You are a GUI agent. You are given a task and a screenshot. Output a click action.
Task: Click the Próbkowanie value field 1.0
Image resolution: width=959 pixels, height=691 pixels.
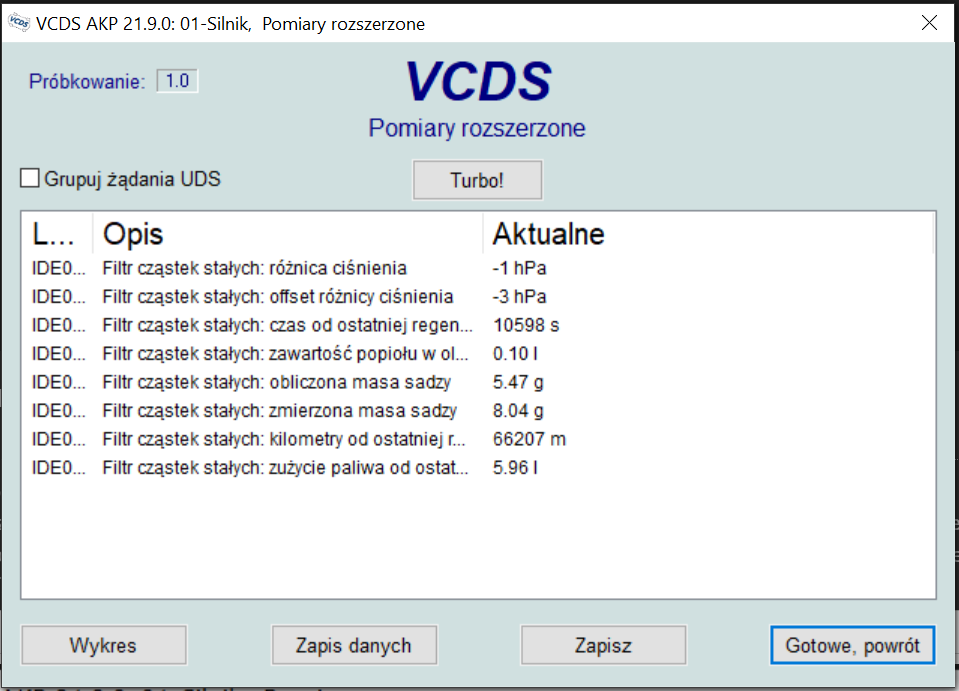(x=177, y=81)
